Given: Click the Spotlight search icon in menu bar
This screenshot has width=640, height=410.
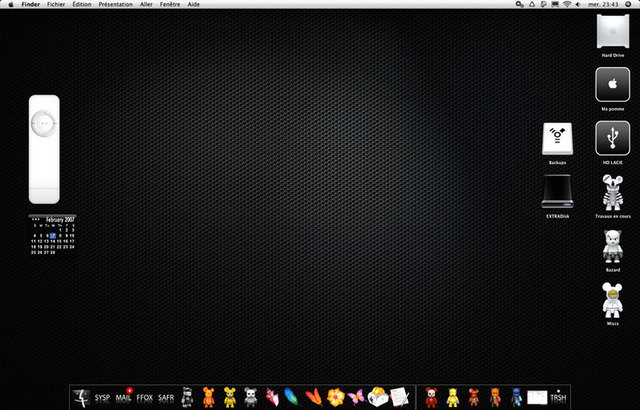Looking at the screenshot, I should click(x=631, y=5).
